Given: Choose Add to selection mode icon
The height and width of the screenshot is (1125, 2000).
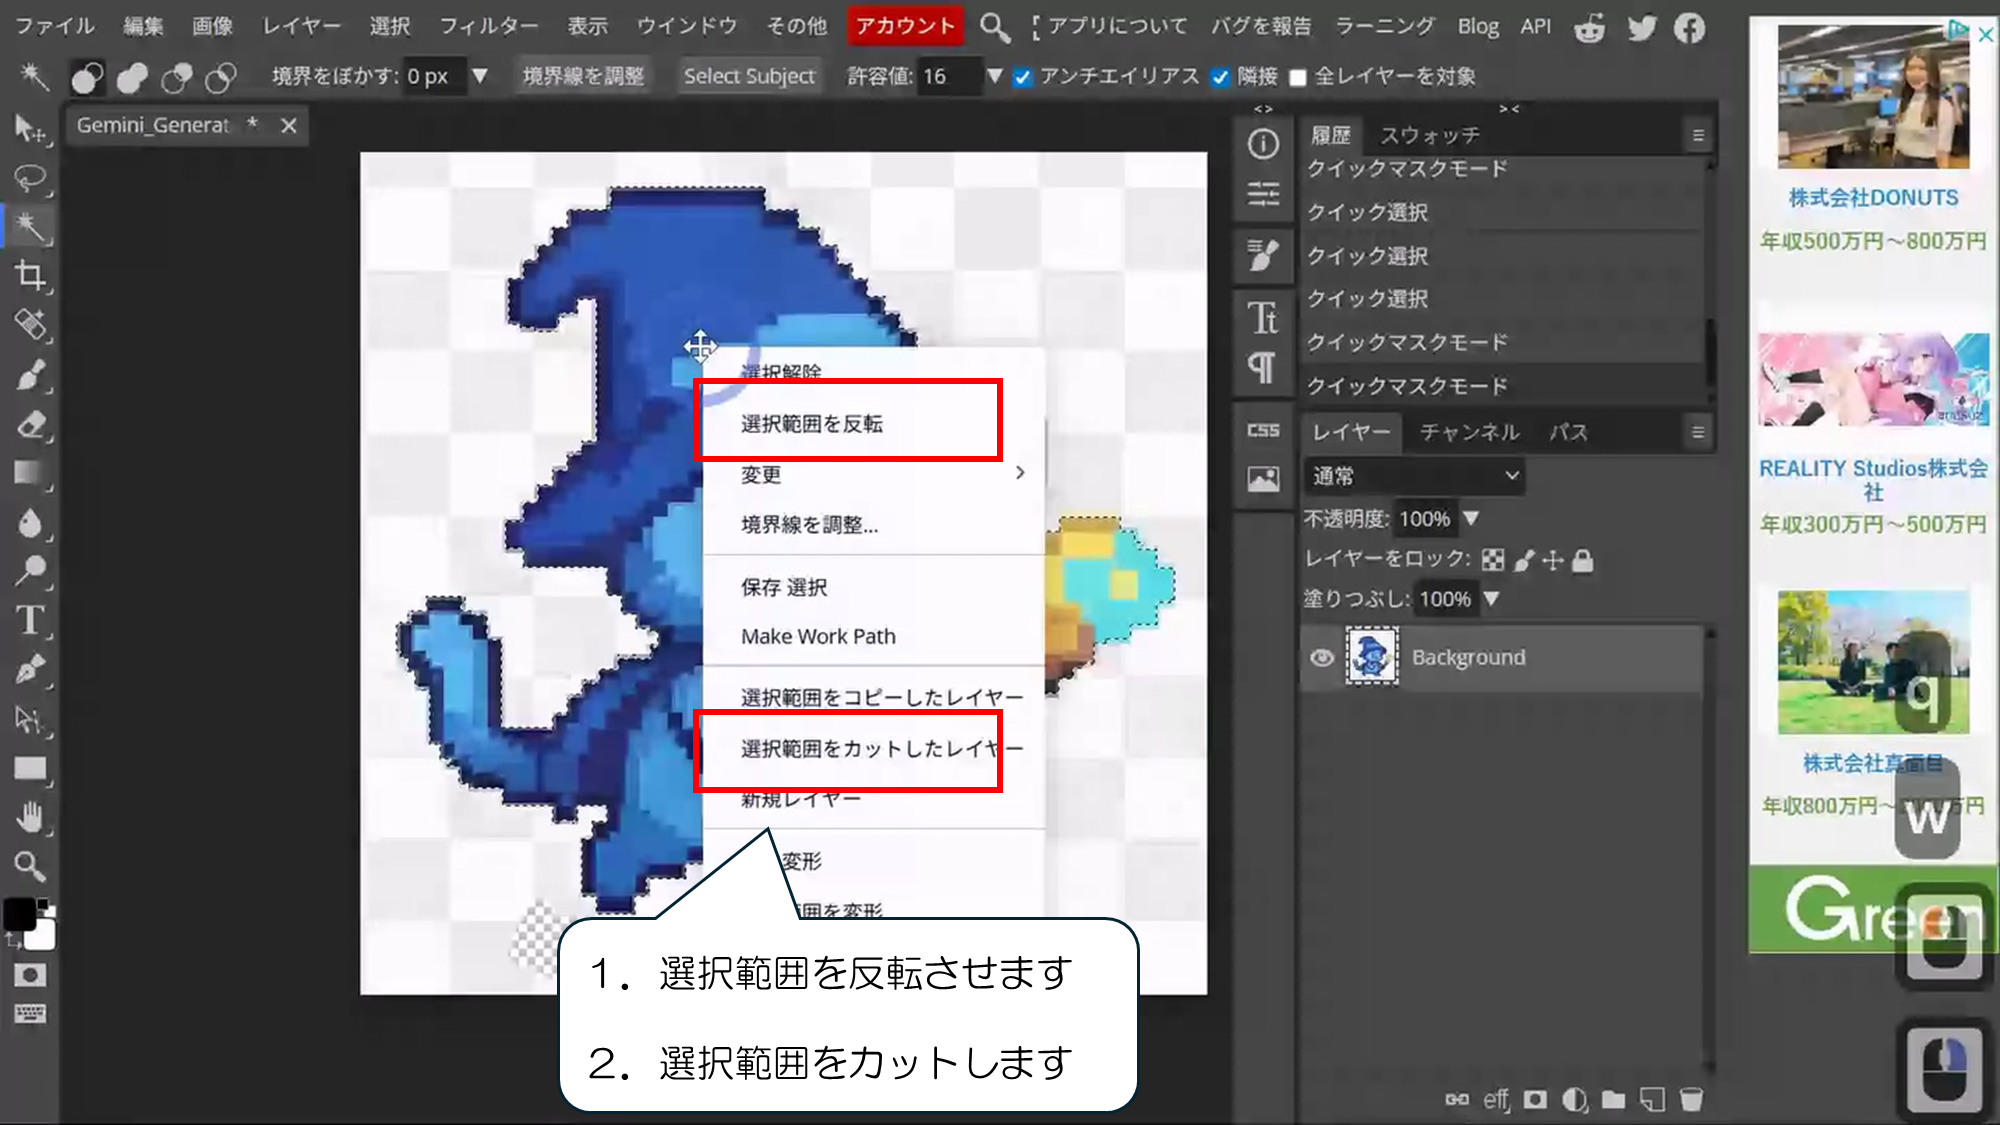Looking at the screenshot, I should (x=132, y=77).
